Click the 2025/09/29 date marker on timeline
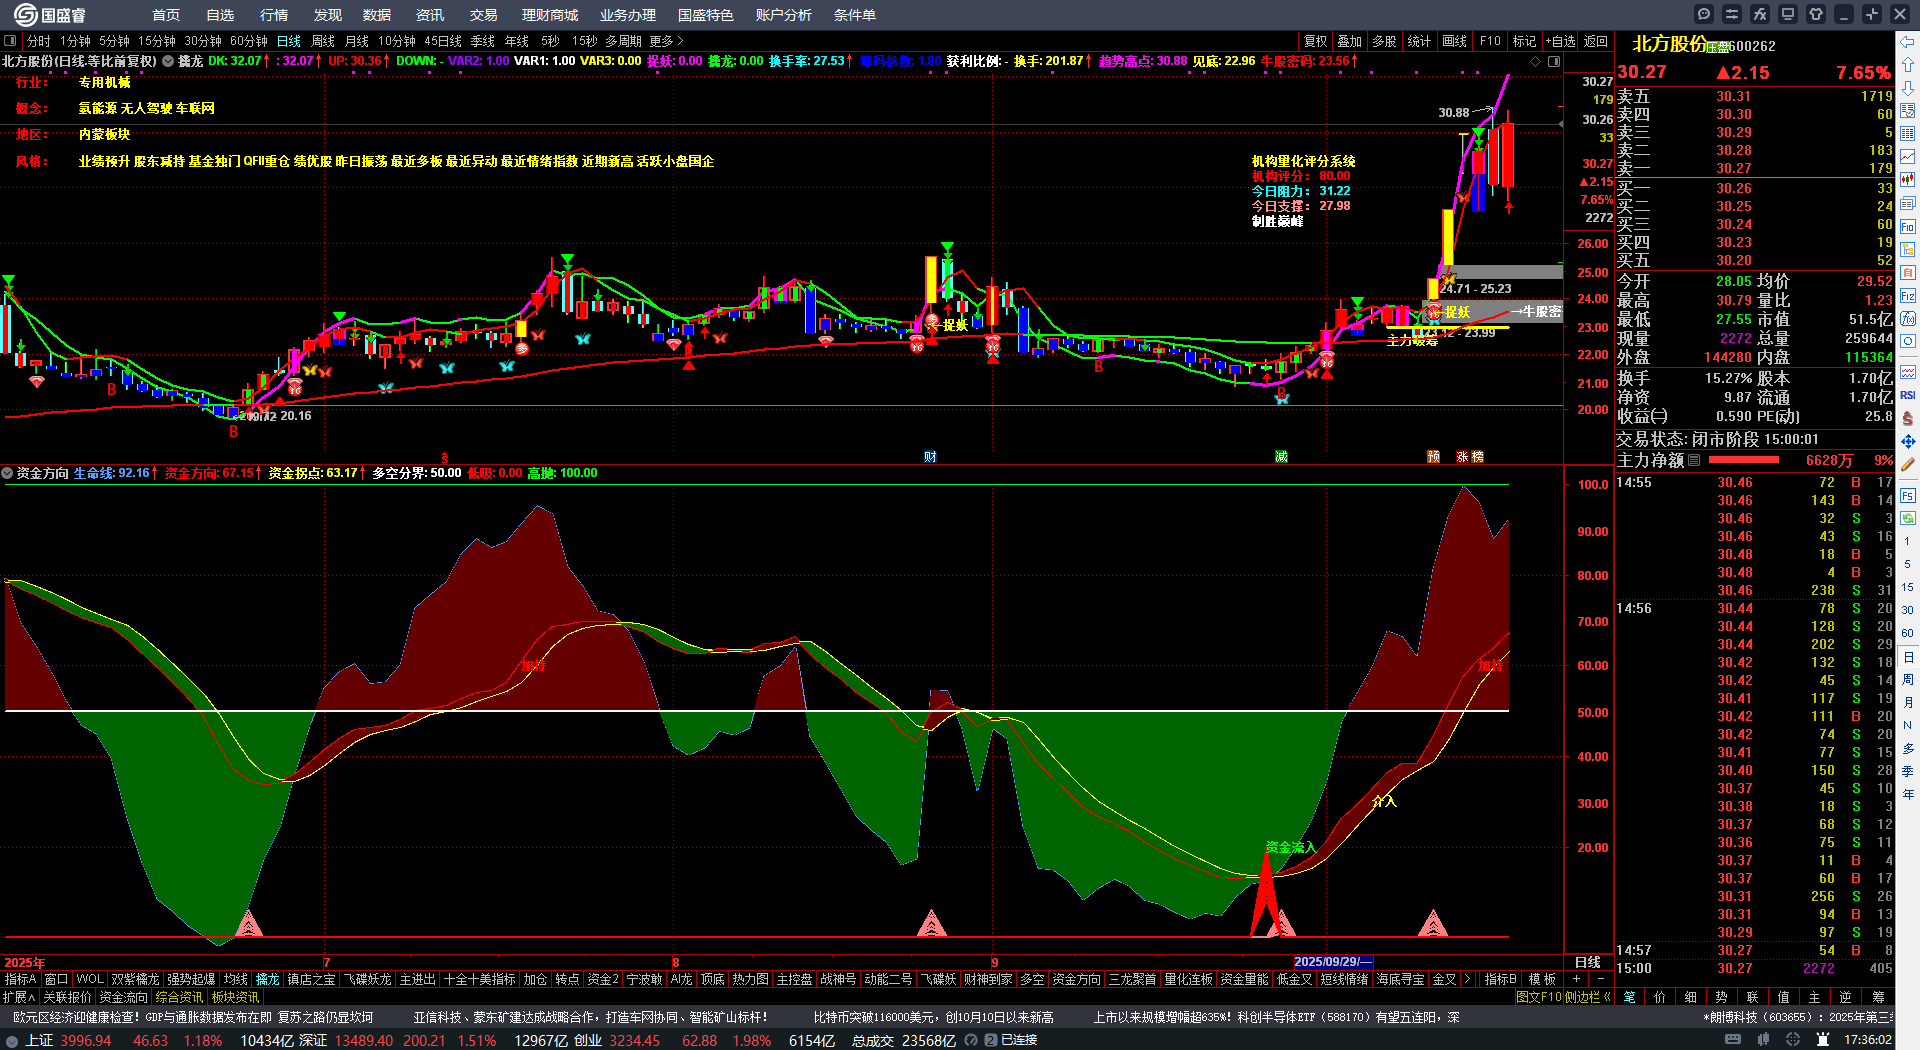 pyautogui.click(x=1333, y=962)
